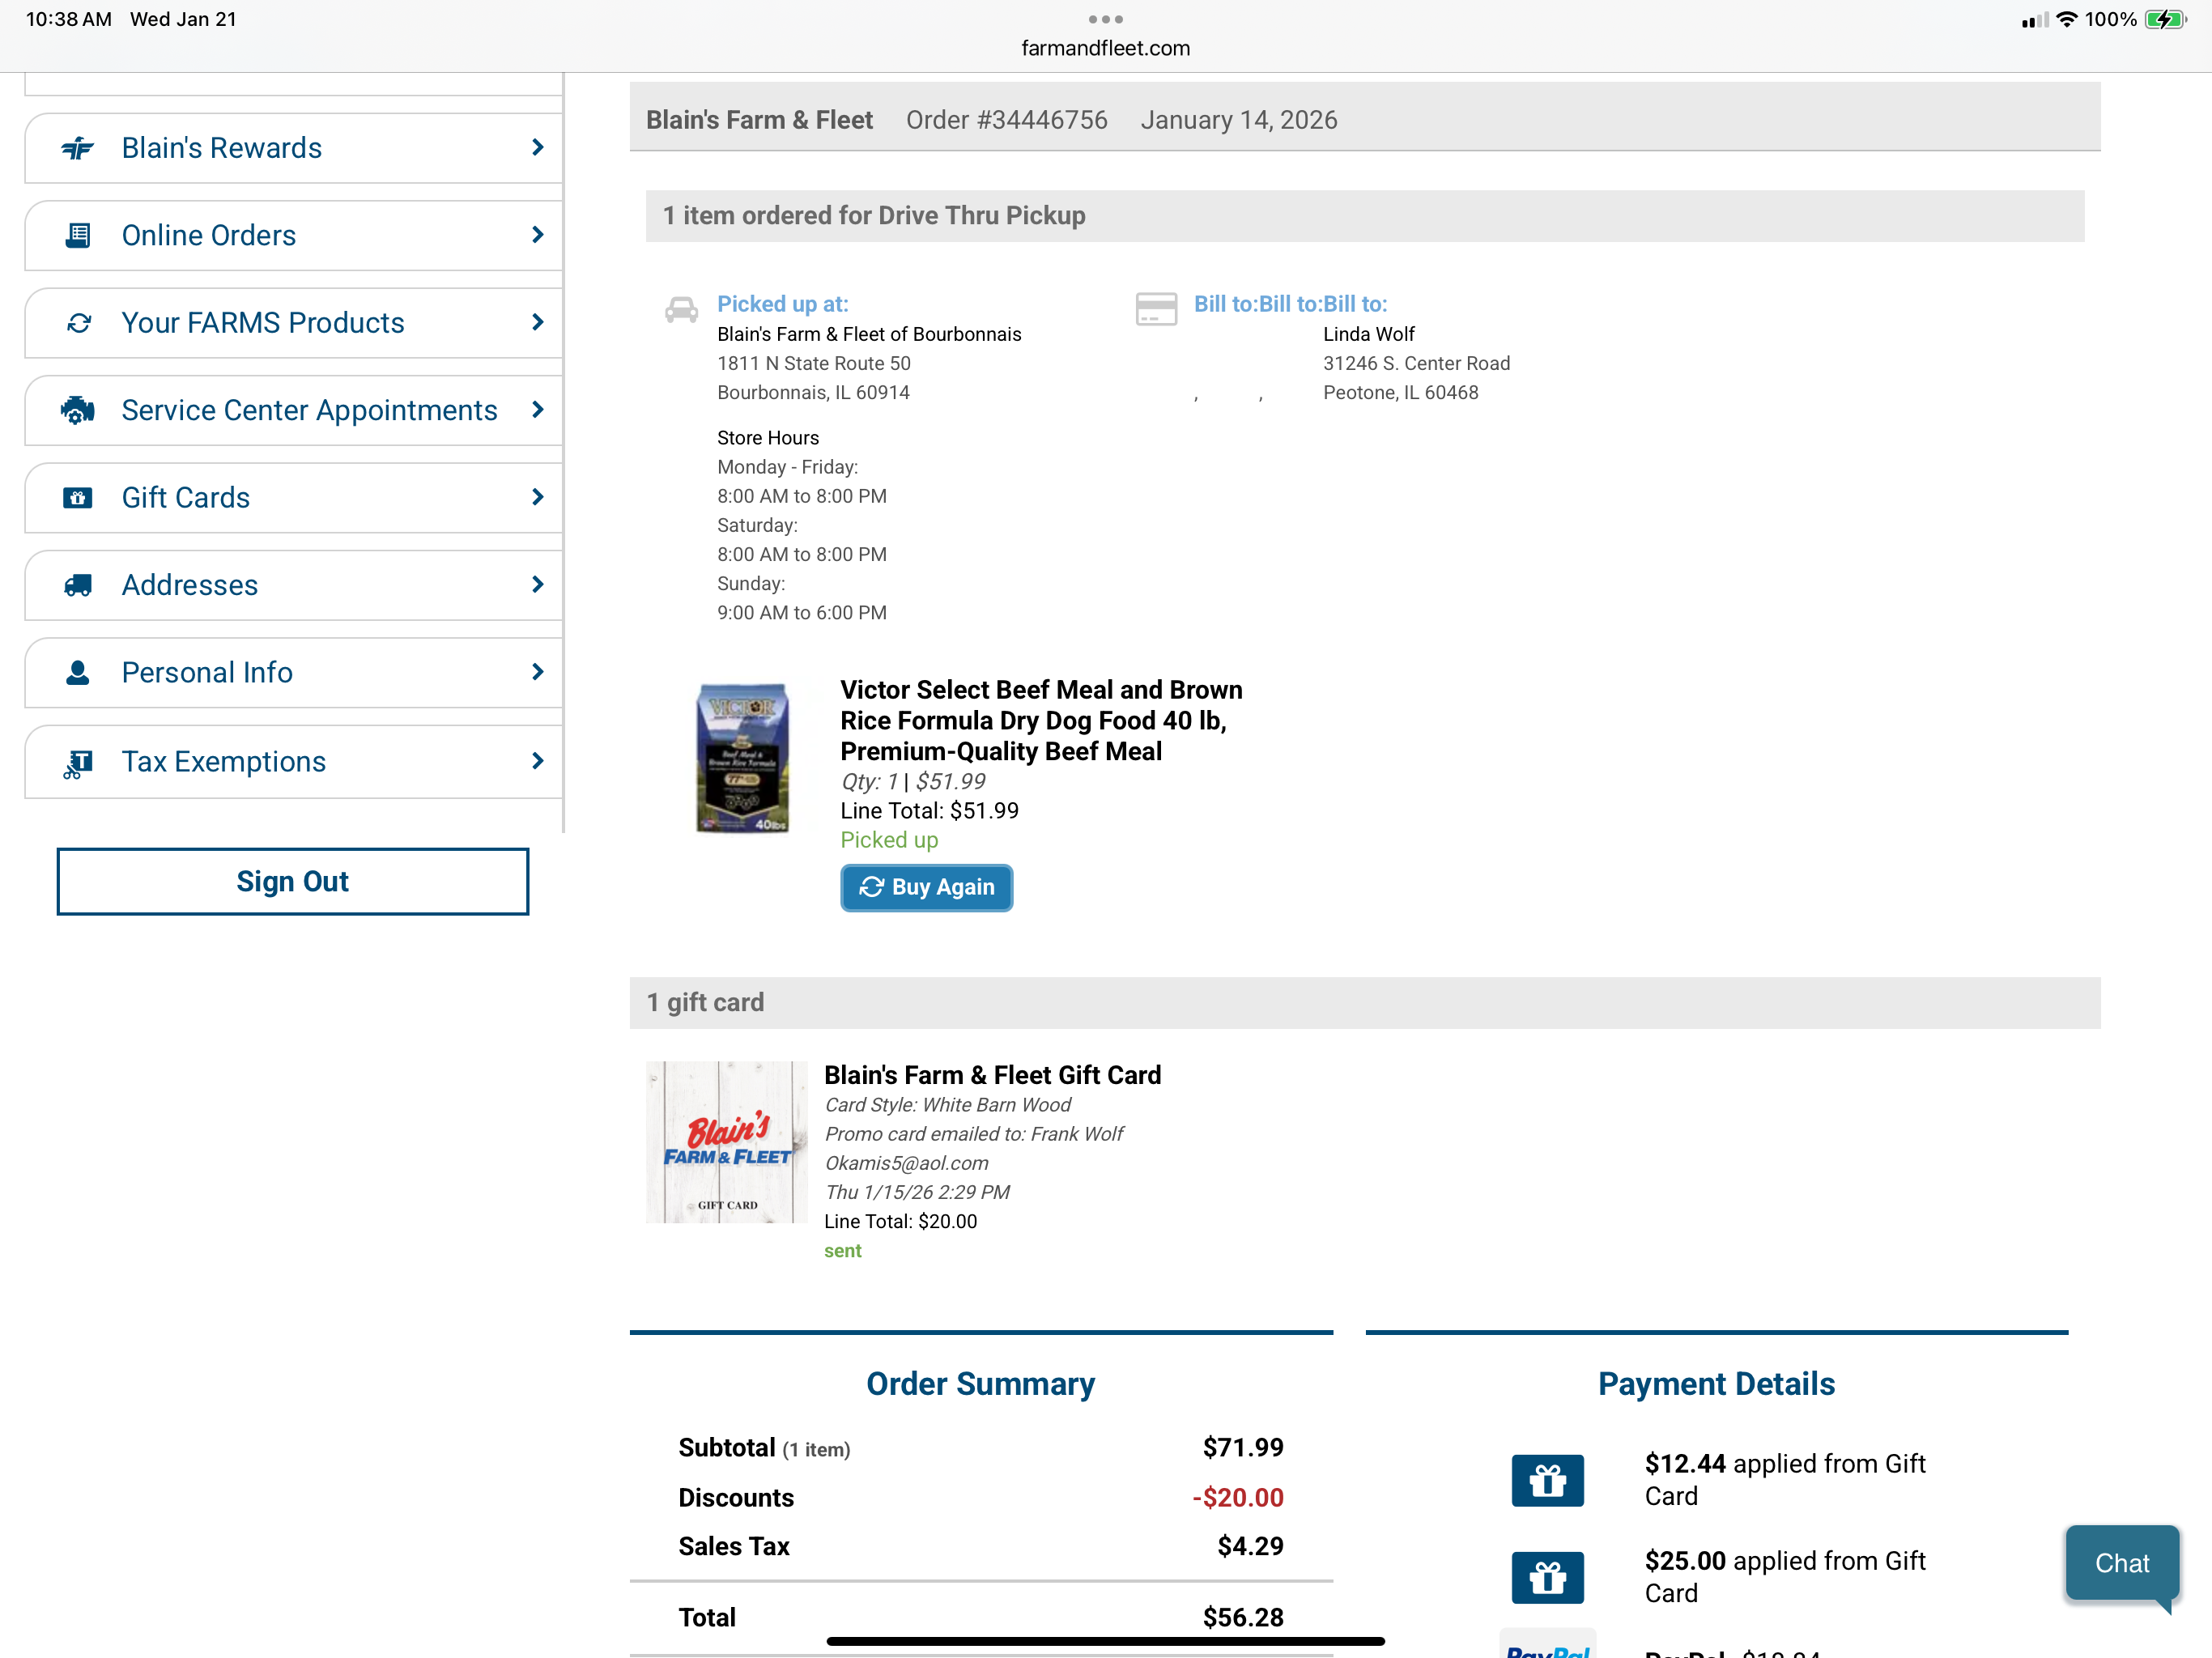The width and height of the screenshot is (2212, 1658).
Task: Open Addresses menu item
Action: (x=190, y=585)
